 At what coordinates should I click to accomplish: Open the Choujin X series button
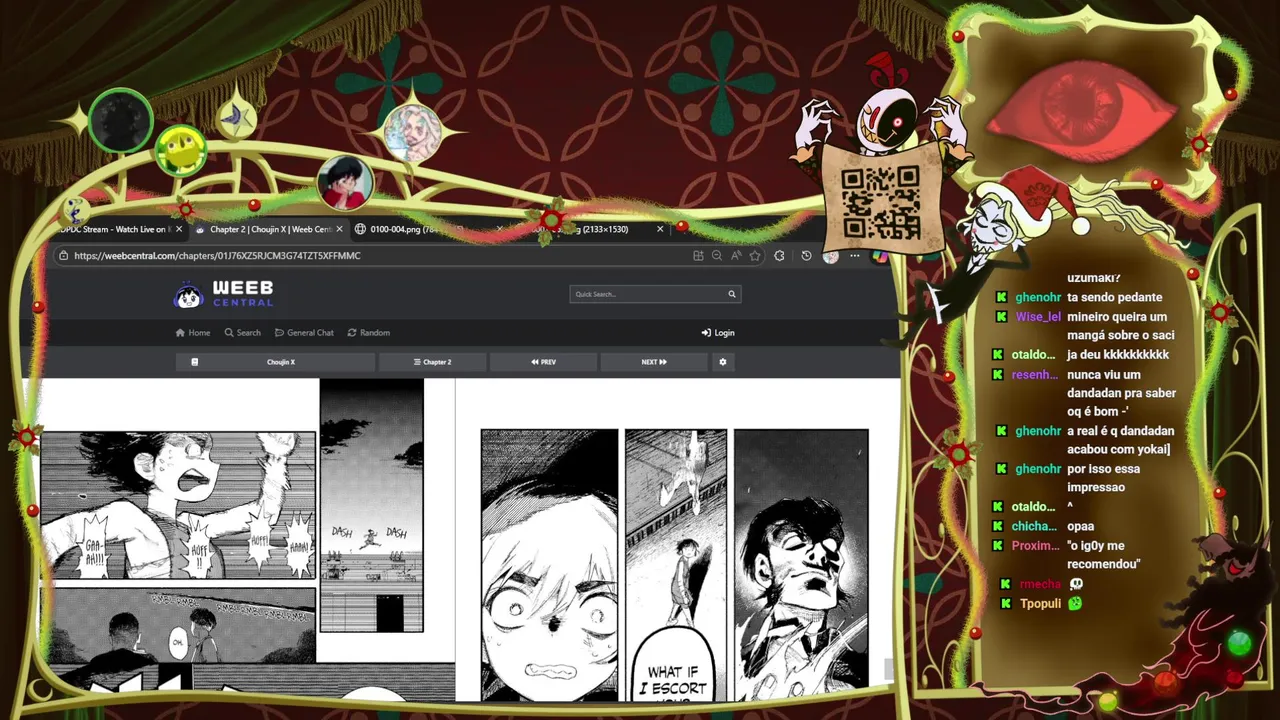[275, 362]
